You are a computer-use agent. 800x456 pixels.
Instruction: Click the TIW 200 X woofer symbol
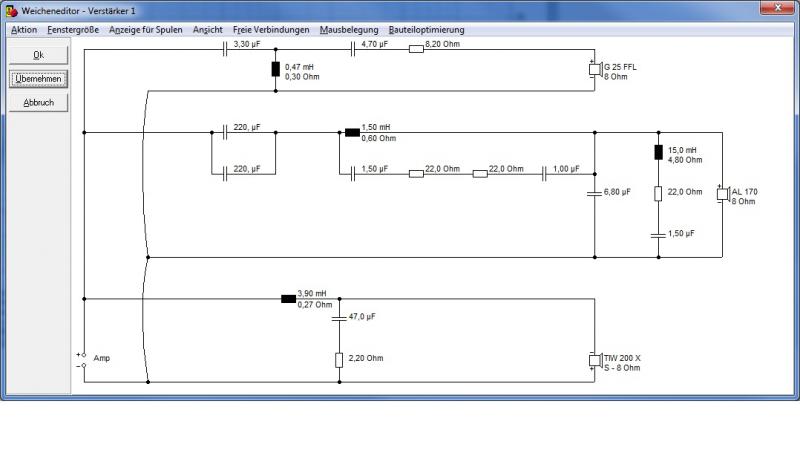[594, 361]
